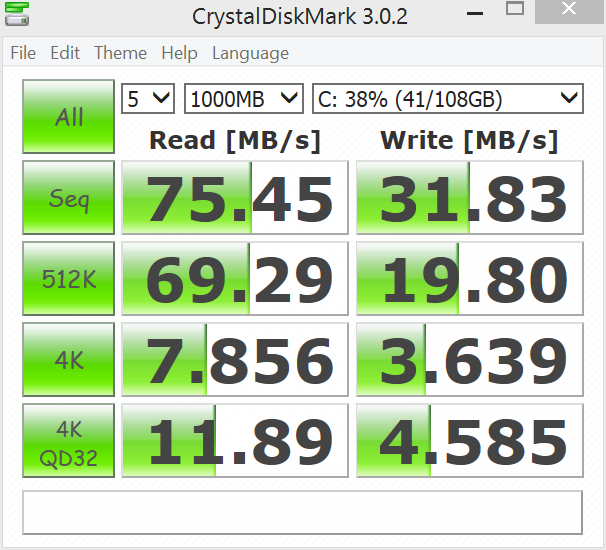Select the 4K write result 3.639
Viewport: 606px width, 550px height.
(x=470, y=359)
